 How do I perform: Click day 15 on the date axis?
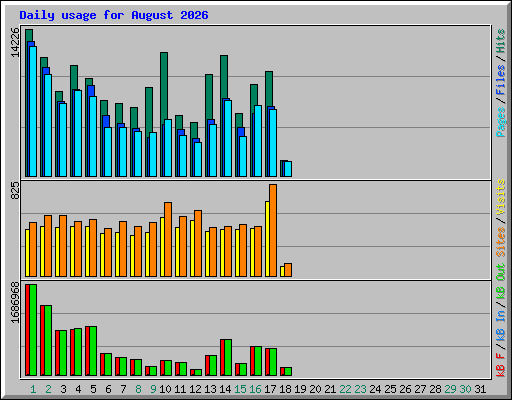click(240, 389)
